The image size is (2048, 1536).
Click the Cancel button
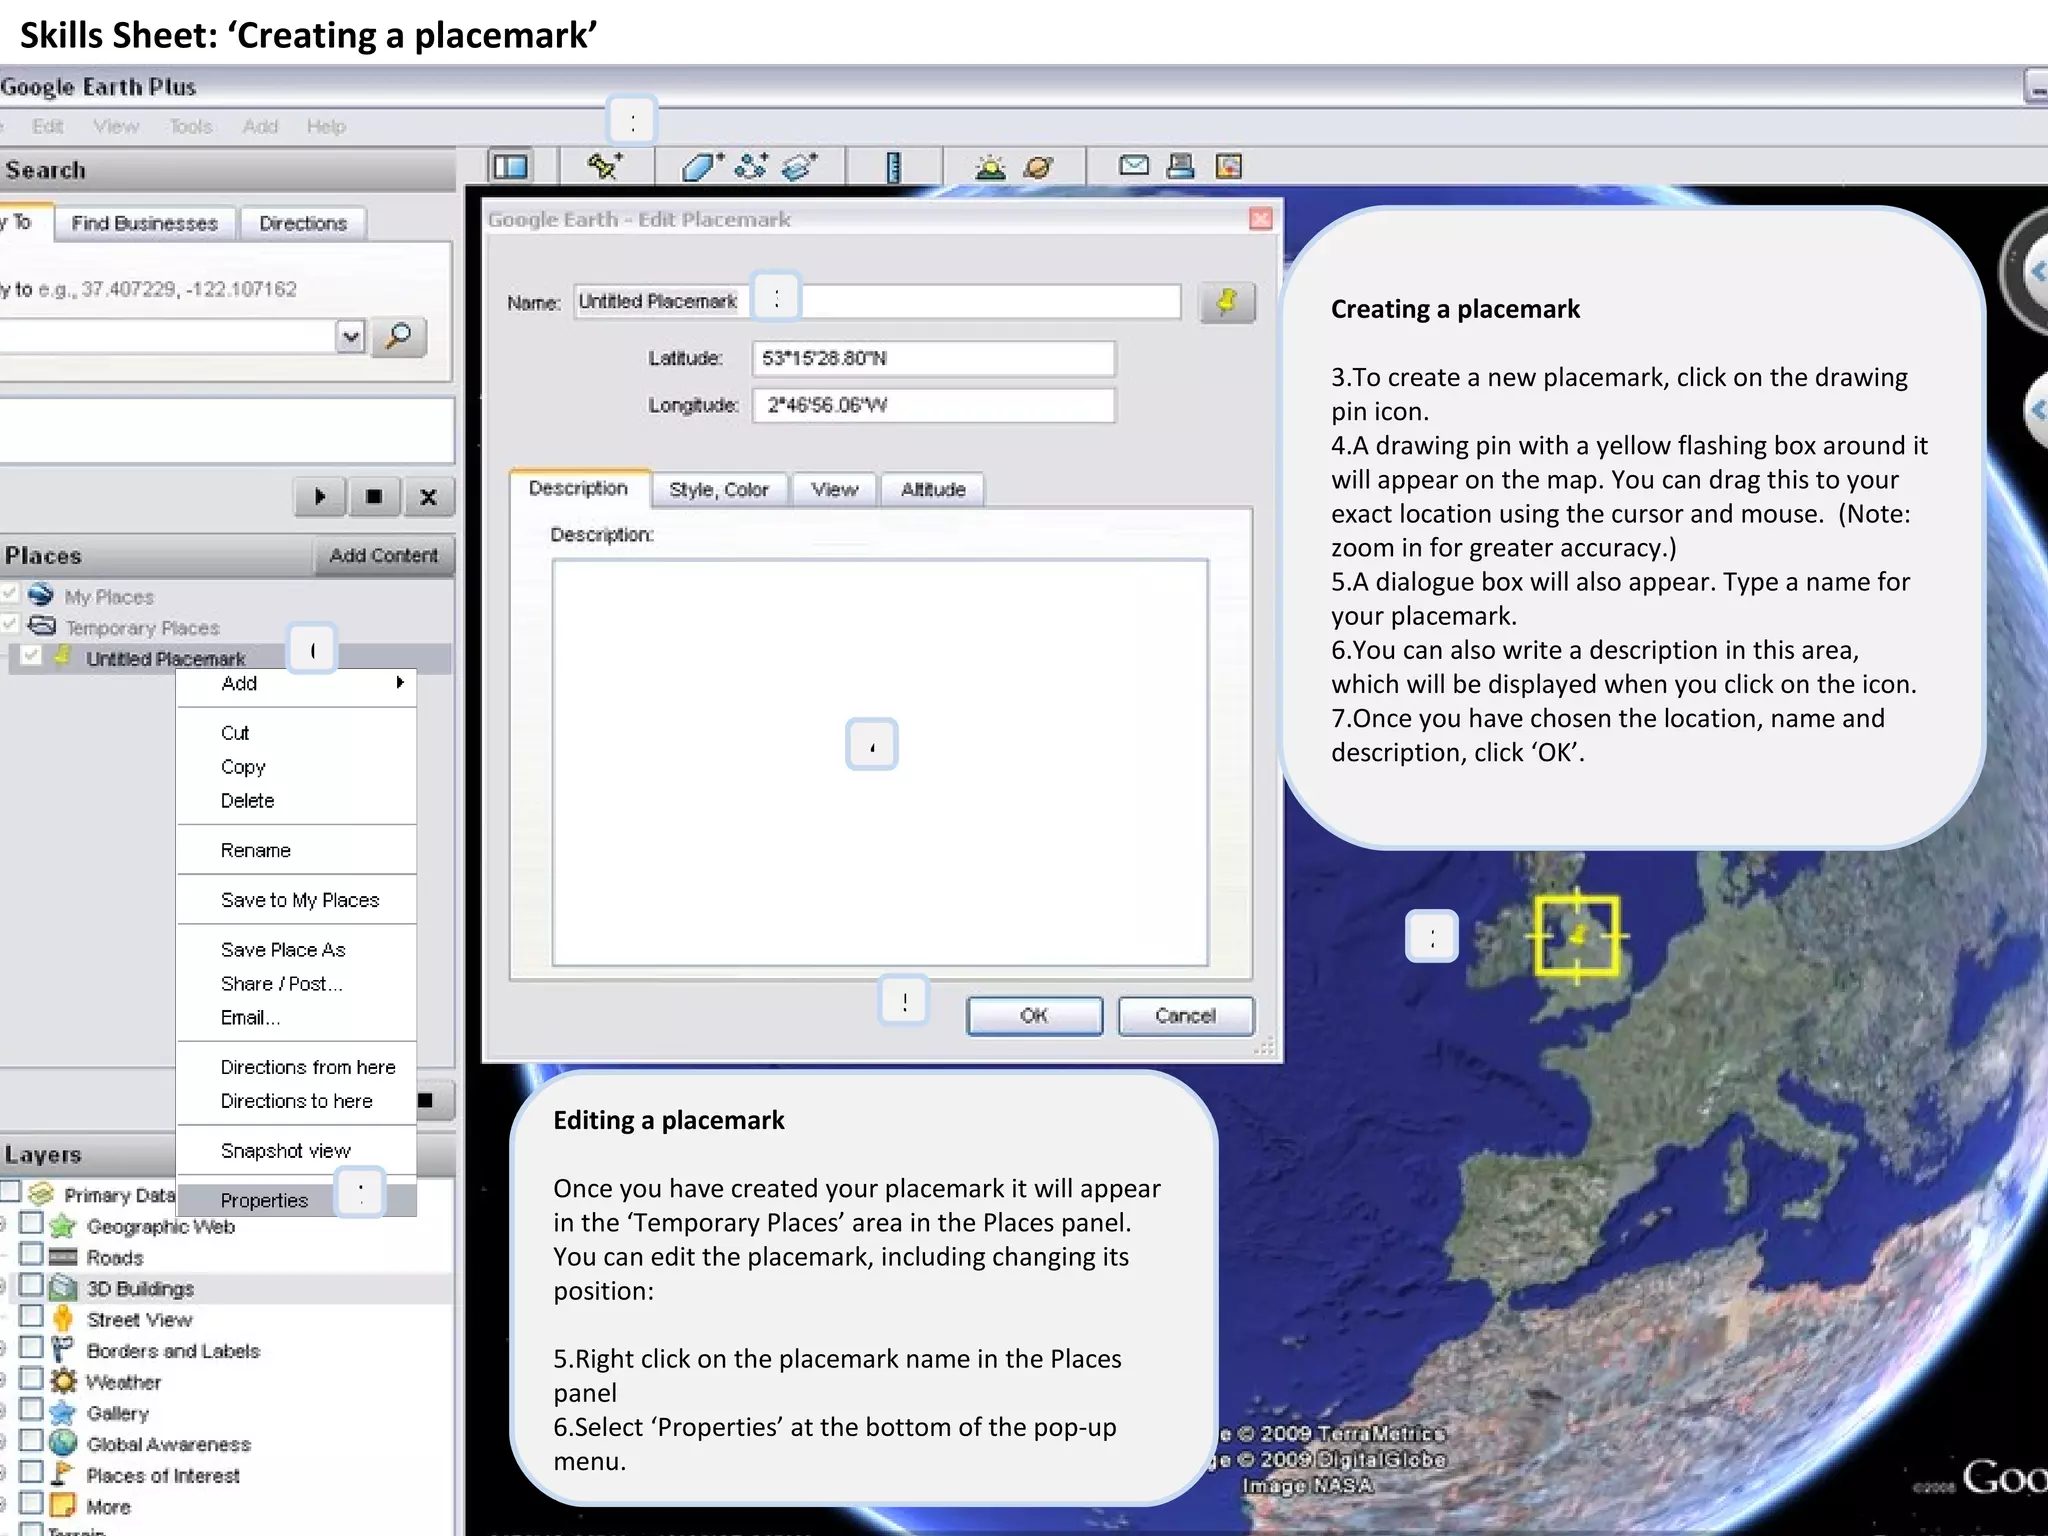click(x=1185, y=1015)
